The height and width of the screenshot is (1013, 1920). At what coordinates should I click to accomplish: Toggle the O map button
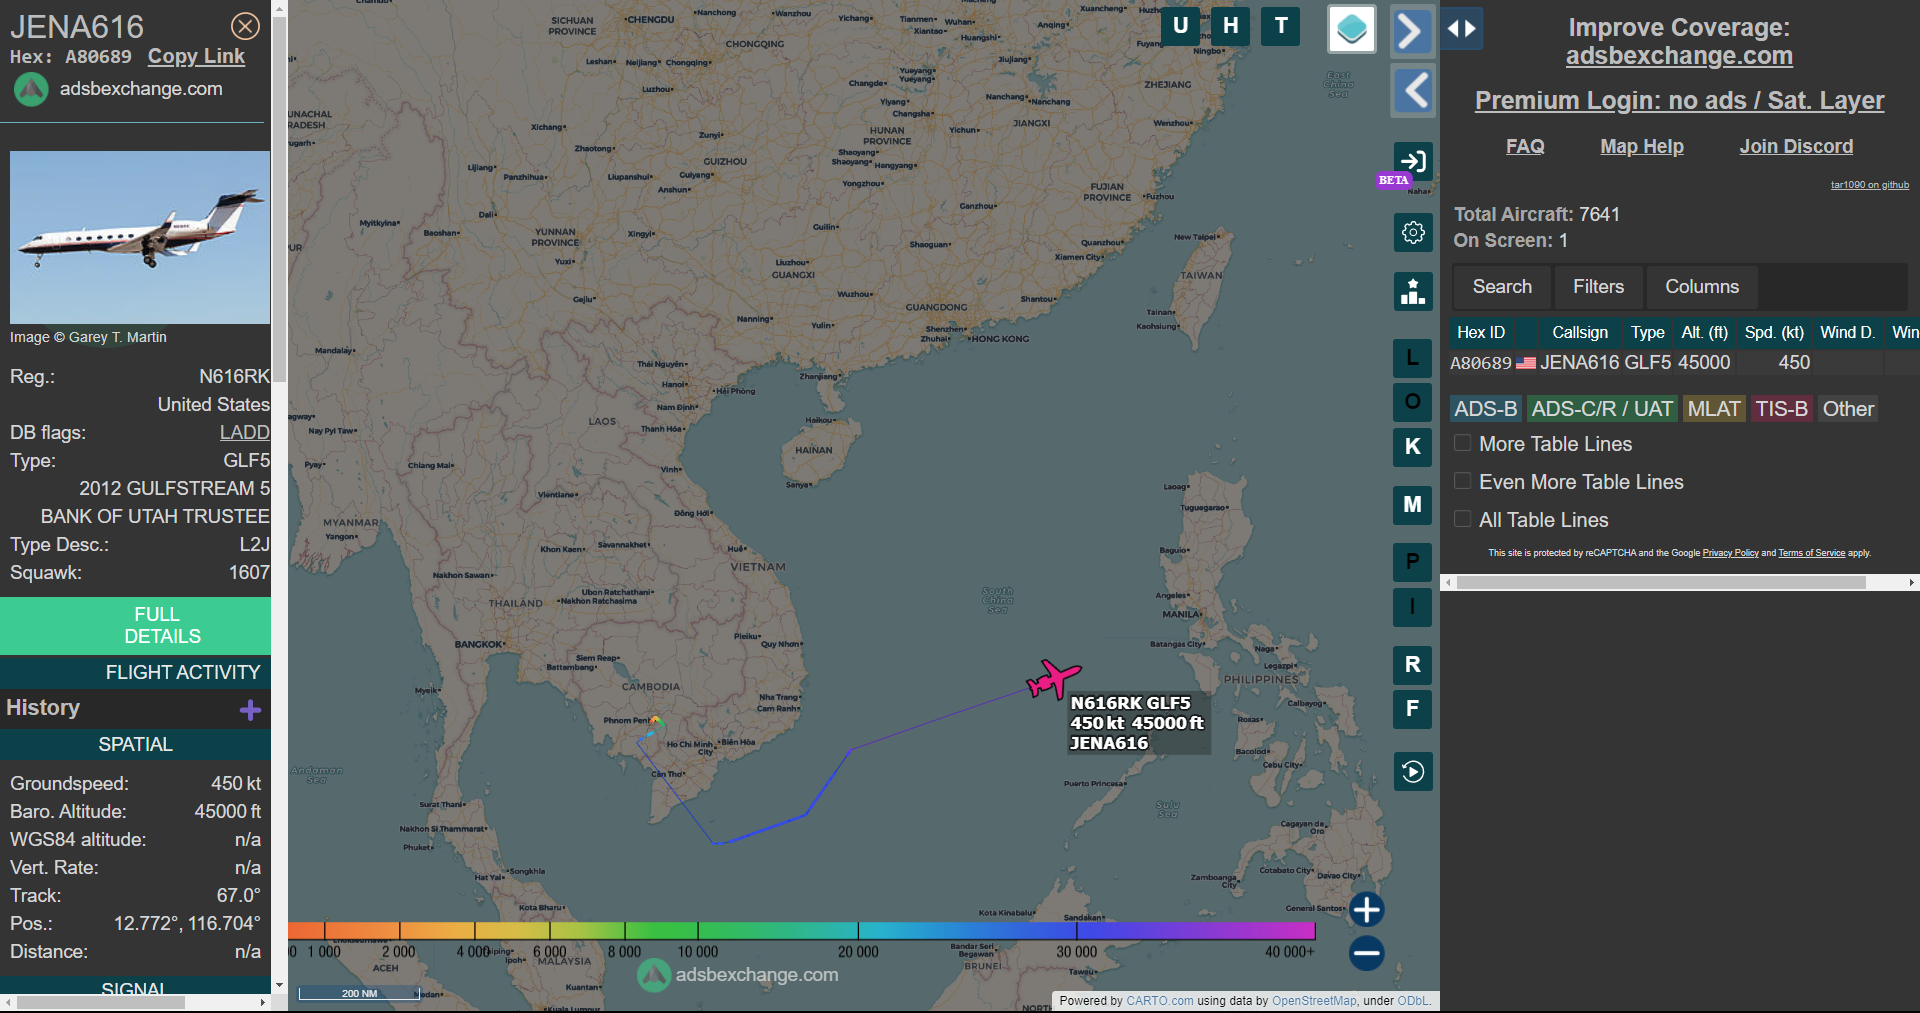pos(1412,402)
